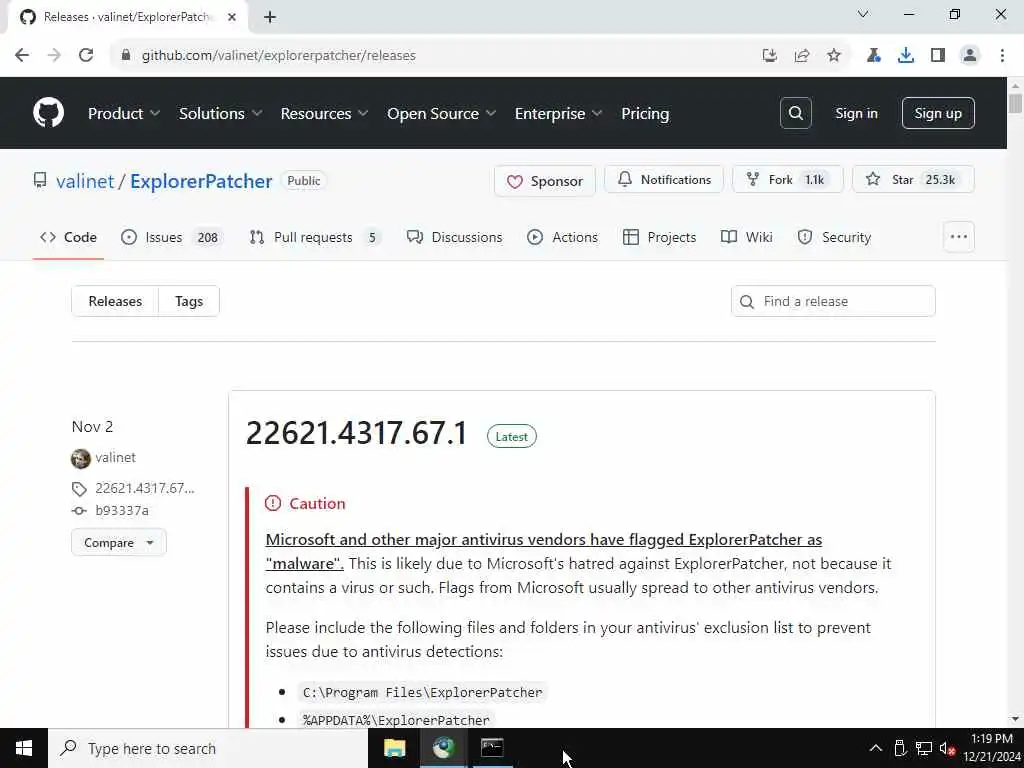
Task: Click the site lock icon in address bar
Action: (125, 55)
